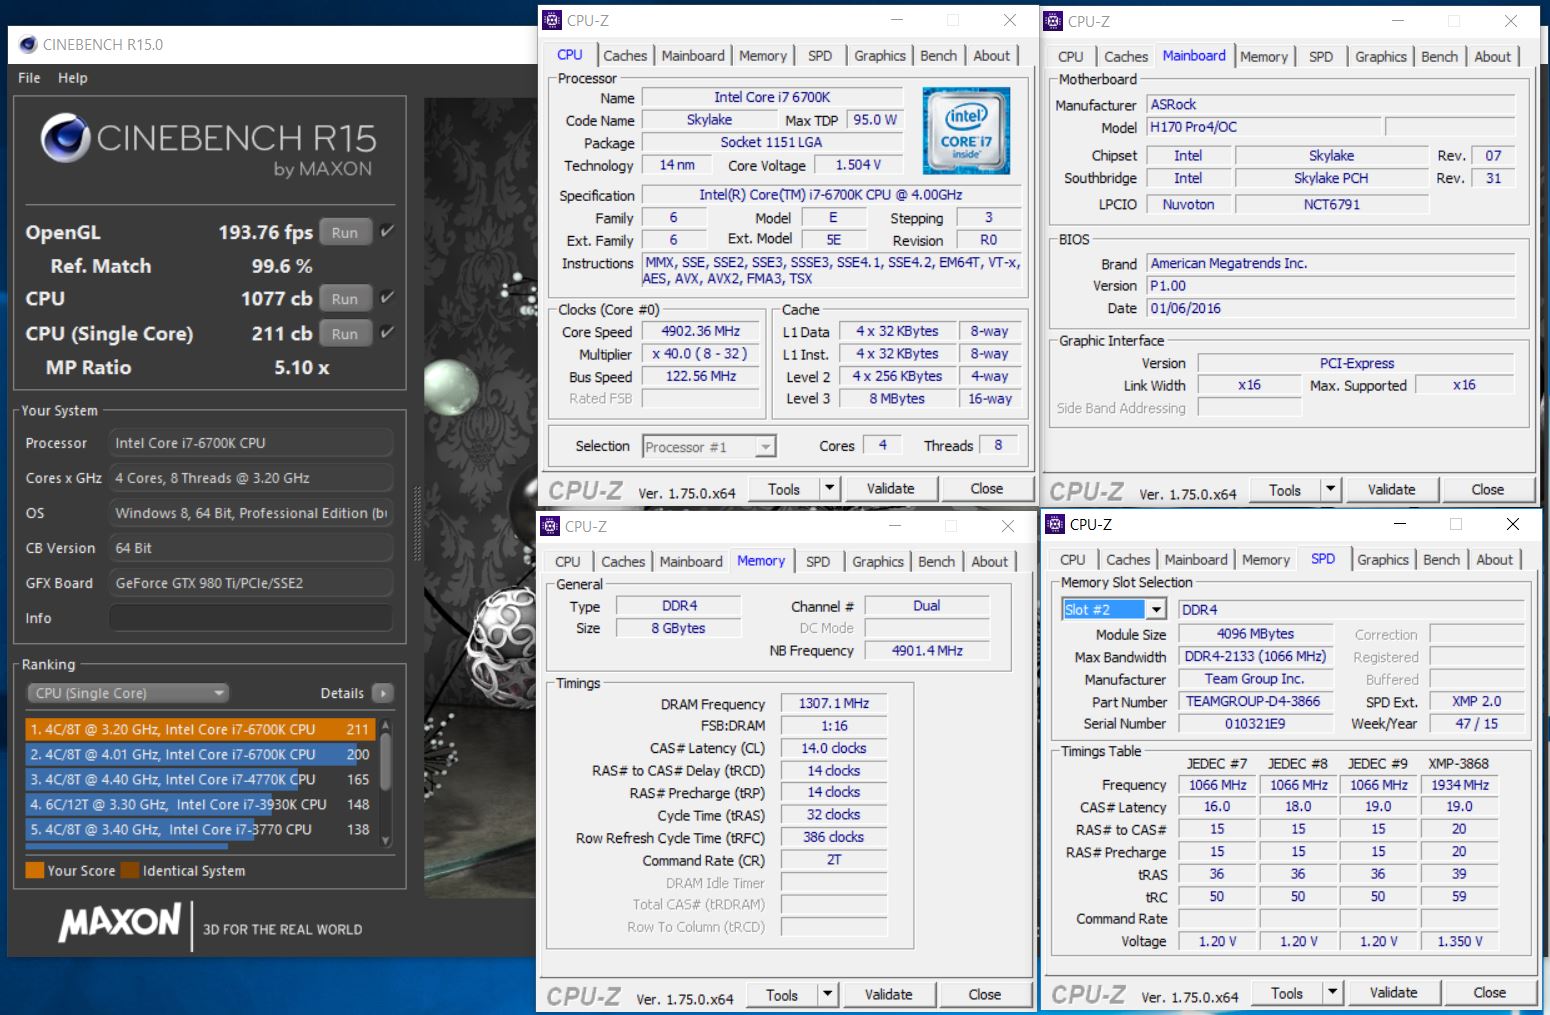The image size is (1550, 1015).
Task: Toggle the OpenGL test checkbox
Action: 387,232
